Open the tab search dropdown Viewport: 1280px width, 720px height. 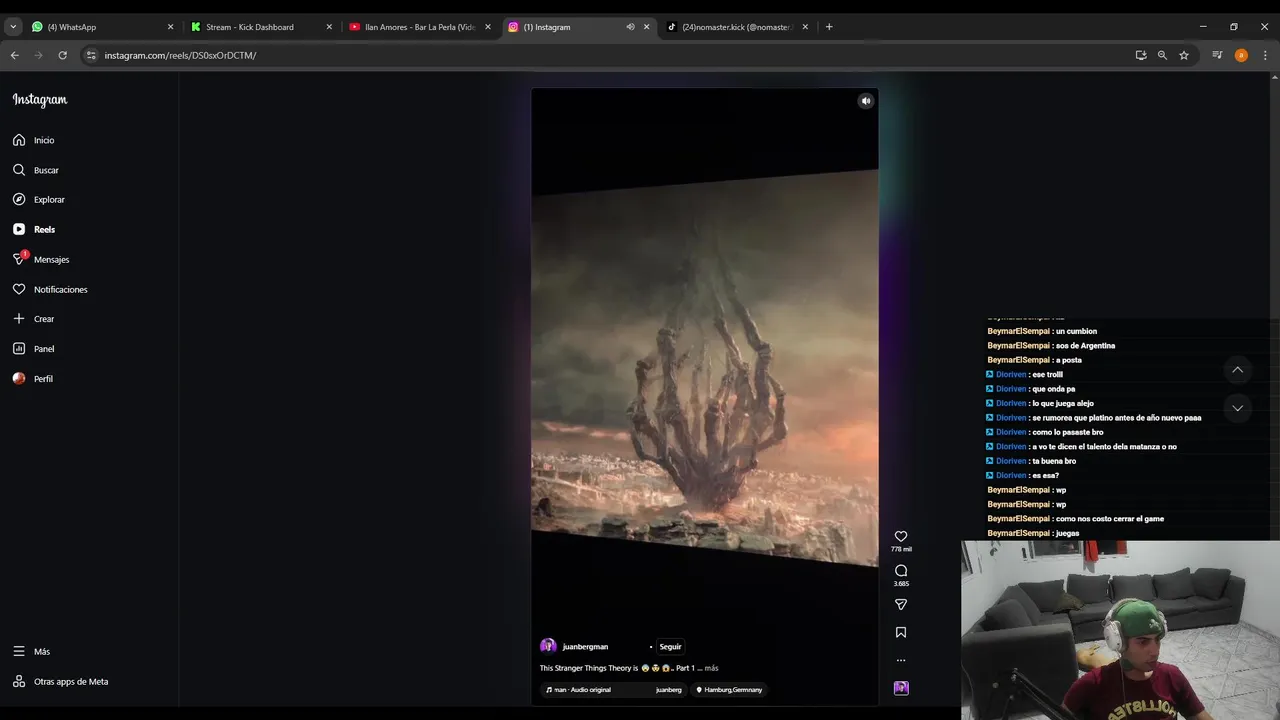[13, 27]
